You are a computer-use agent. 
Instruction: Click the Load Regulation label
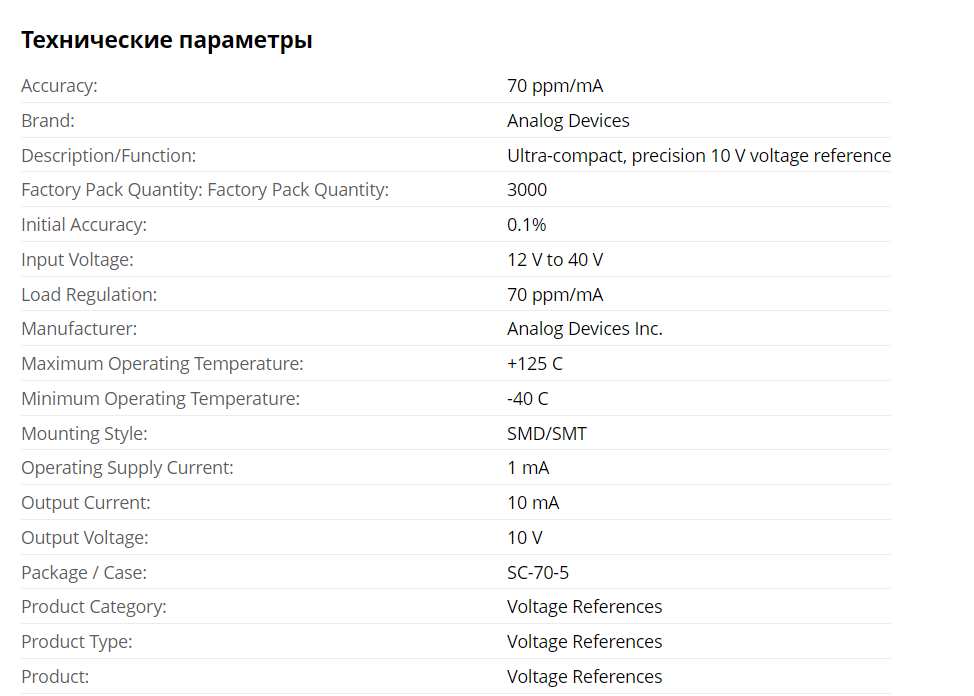click(x=89, y=295)
